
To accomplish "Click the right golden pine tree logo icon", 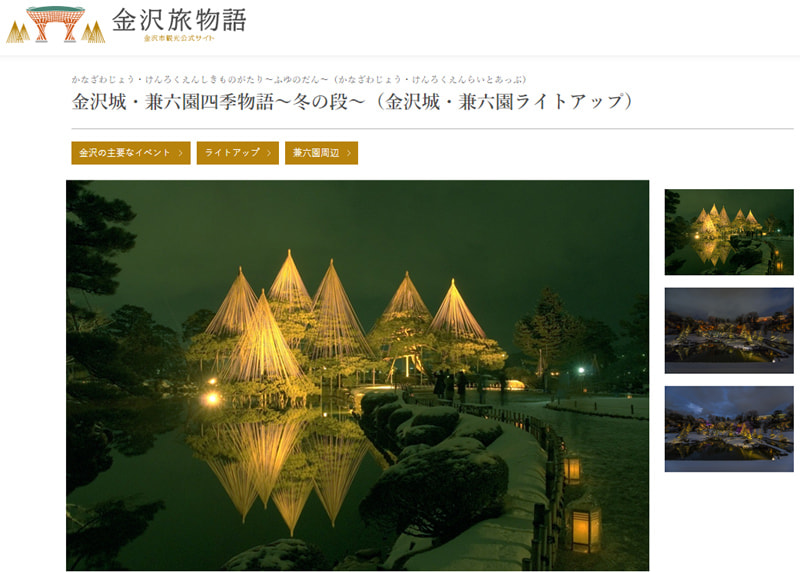I will click(93, 32).
